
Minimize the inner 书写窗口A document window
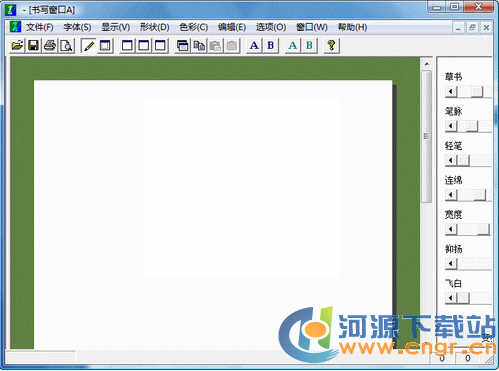coord(459,28)
